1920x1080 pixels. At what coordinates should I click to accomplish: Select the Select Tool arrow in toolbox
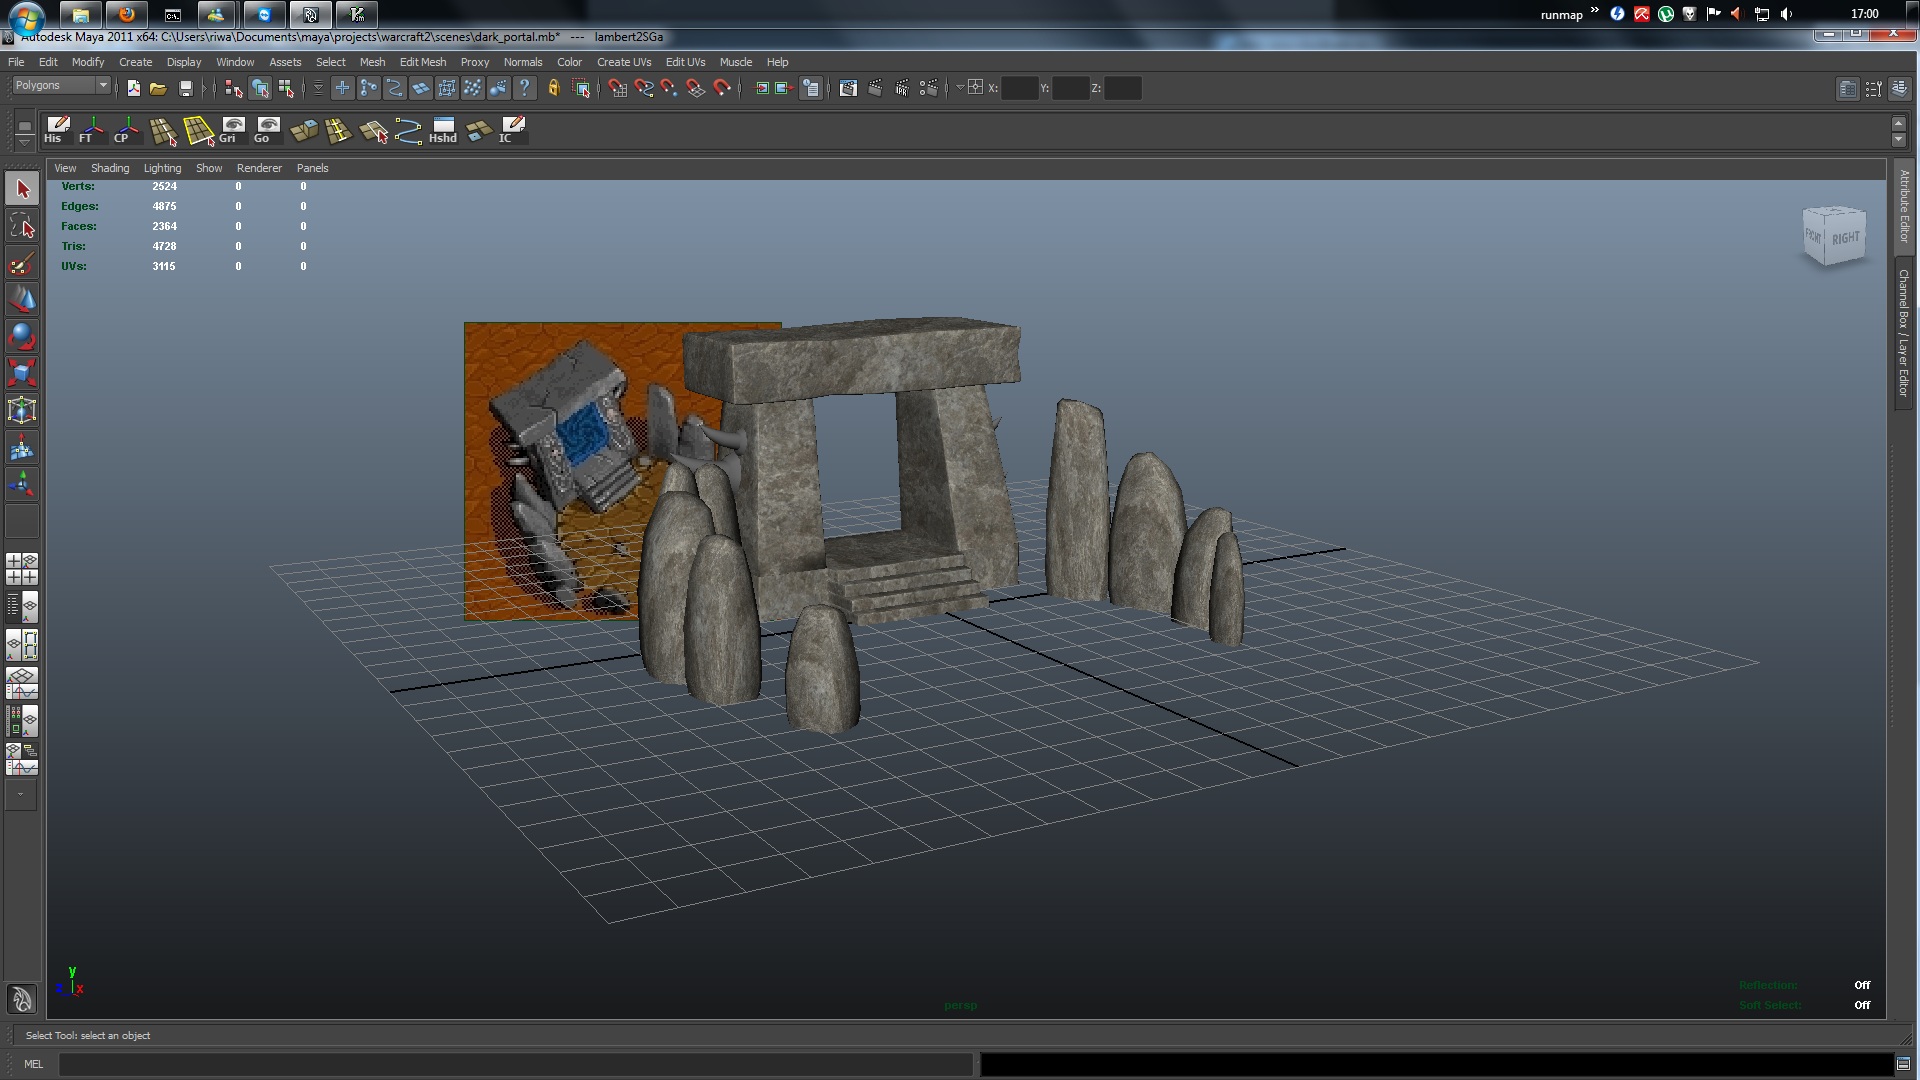(x=22, y=189)
